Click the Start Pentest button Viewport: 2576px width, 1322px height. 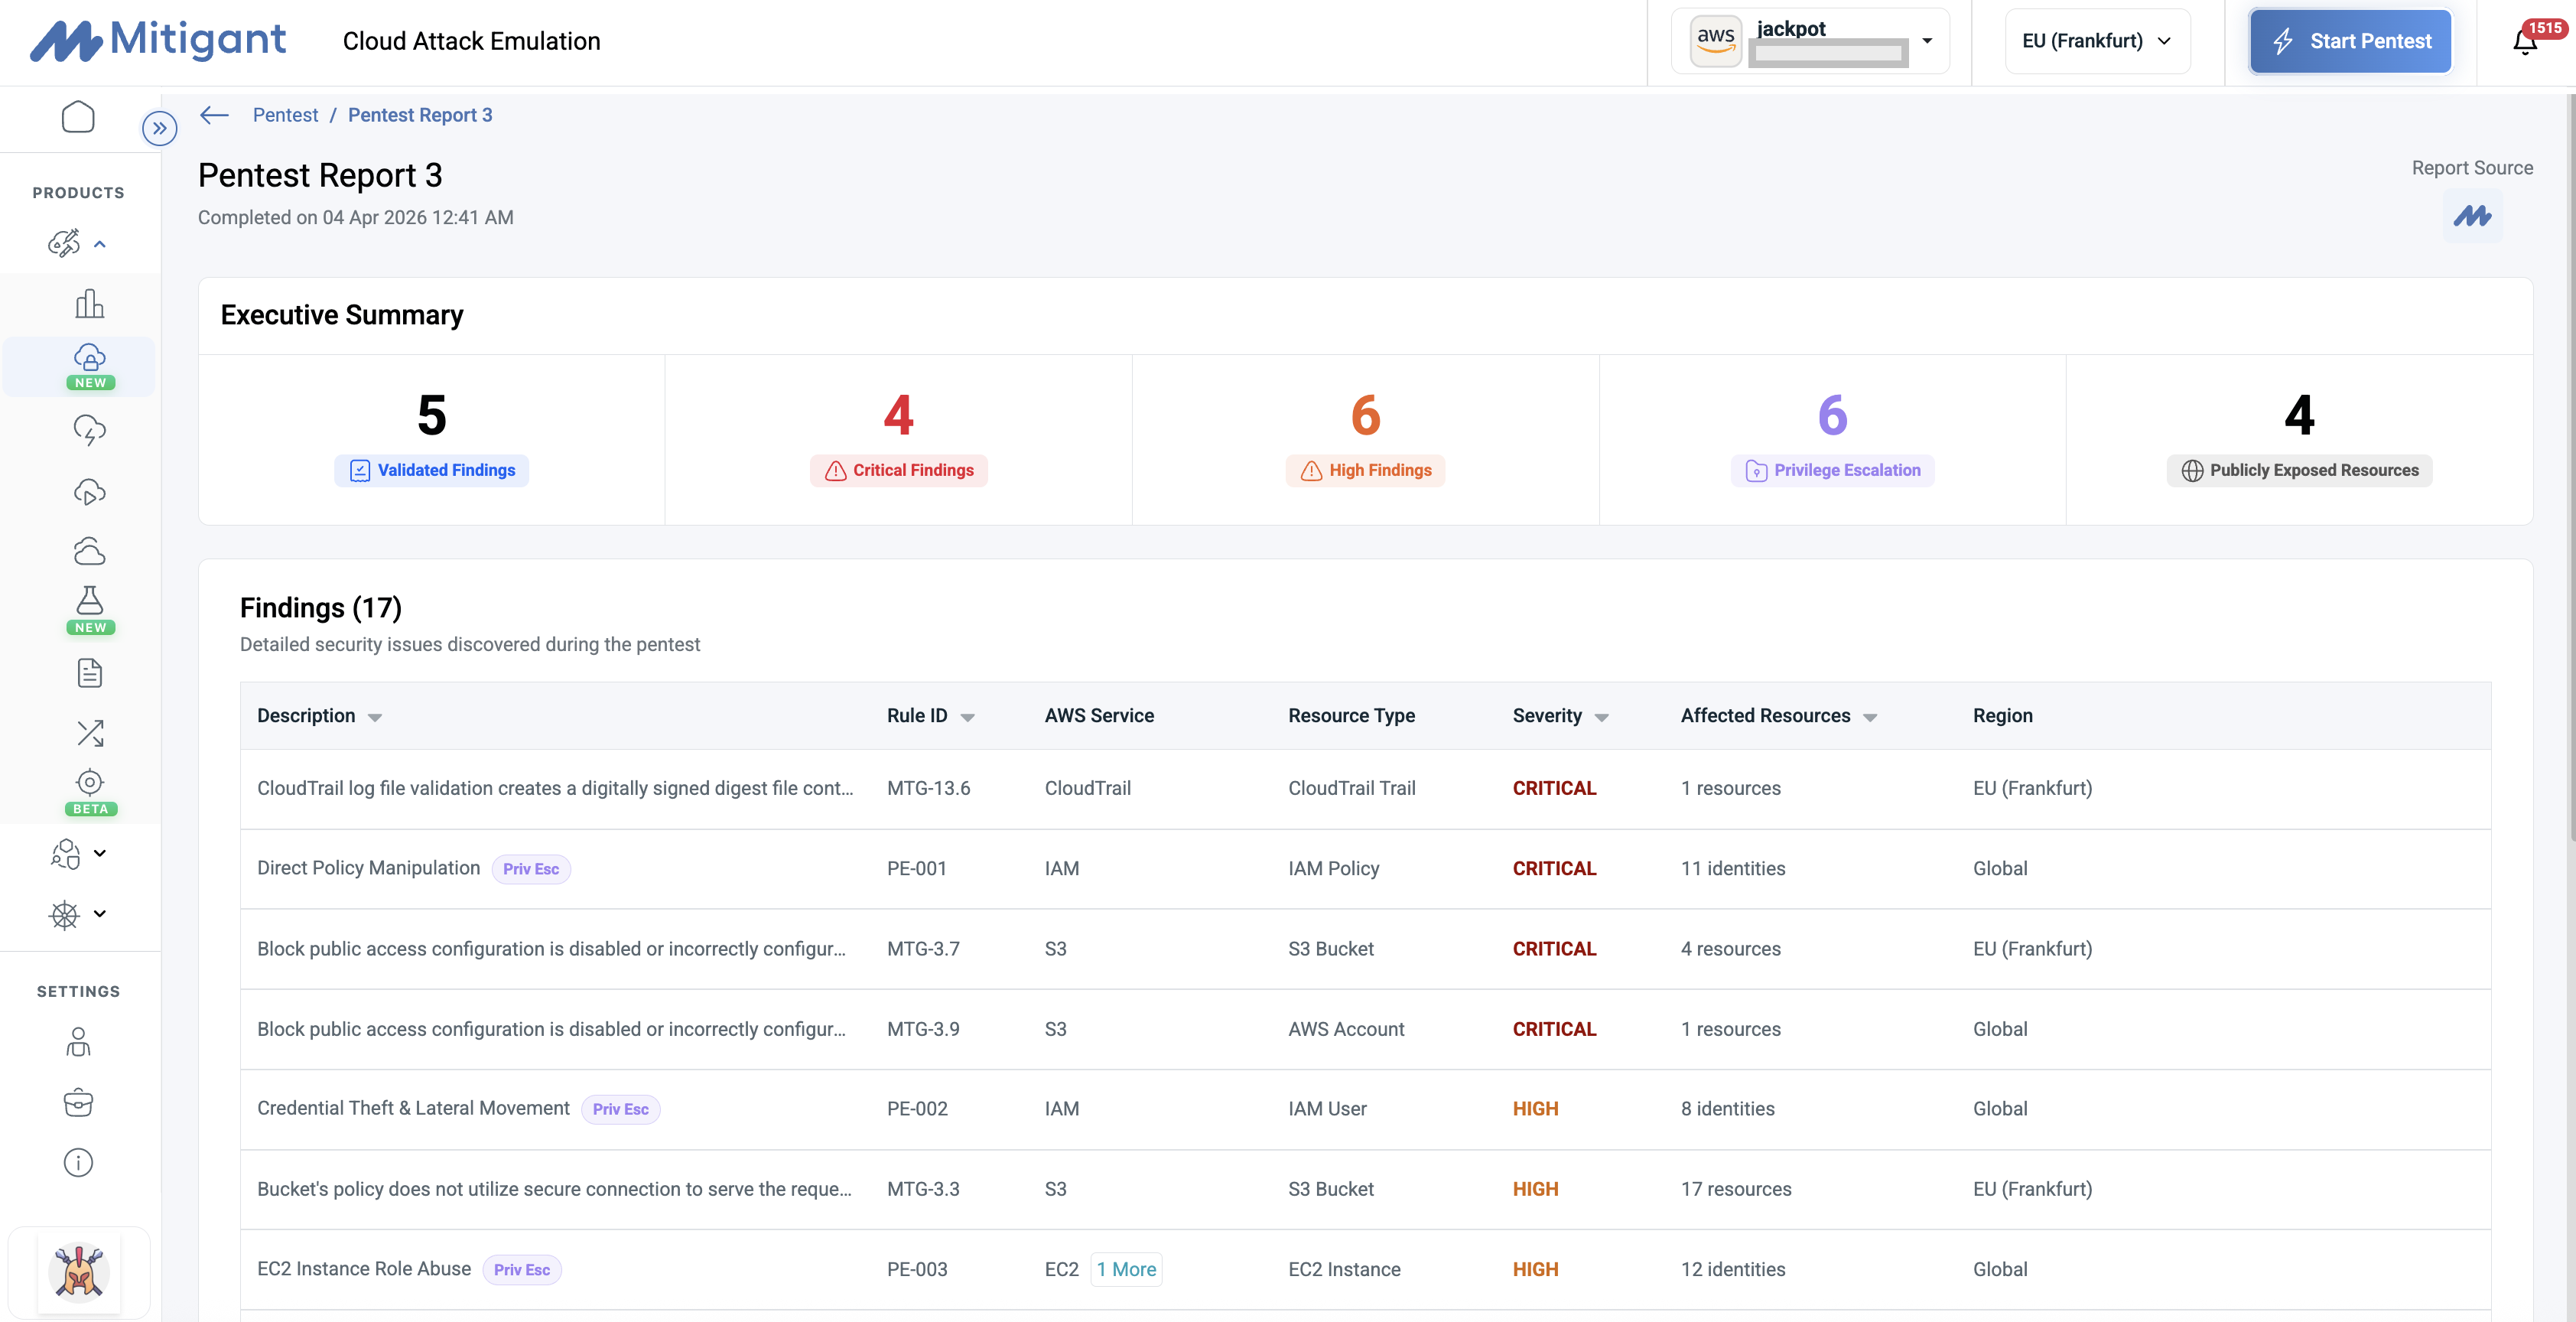coord(2350,41)
